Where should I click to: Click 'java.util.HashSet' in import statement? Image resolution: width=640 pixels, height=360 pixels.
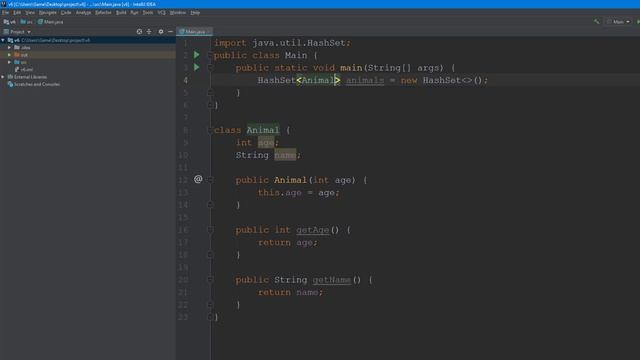(x=300, y=43)
